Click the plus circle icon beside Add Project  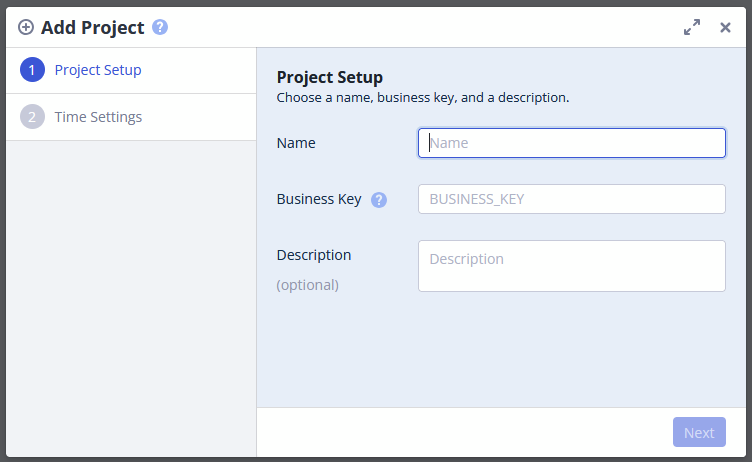[26, 27]
